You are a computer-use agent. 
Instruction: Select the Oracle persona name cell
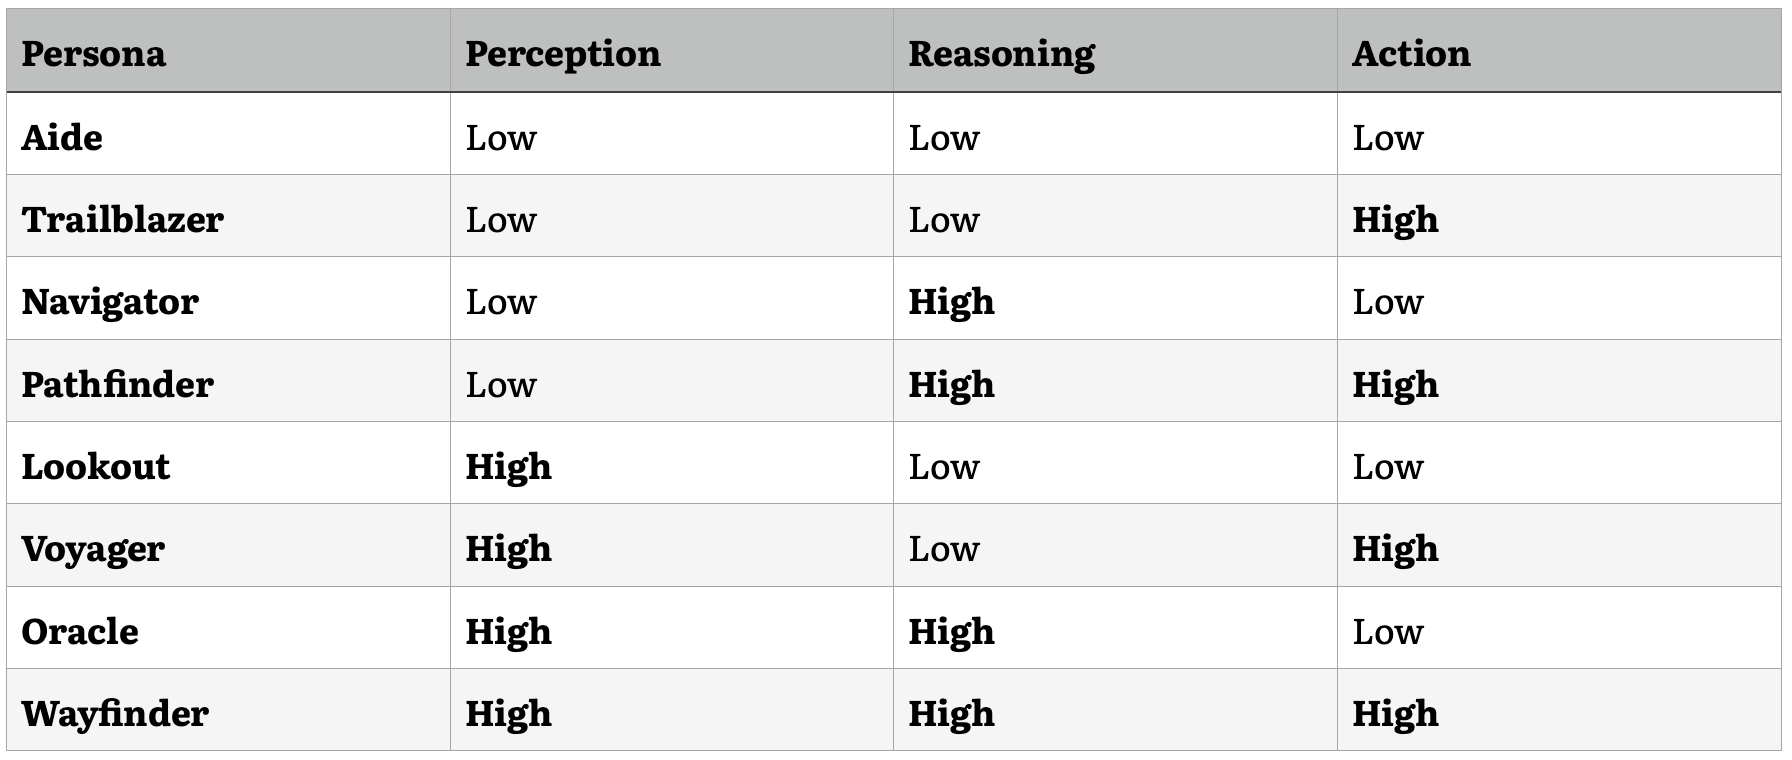[80, 631]
